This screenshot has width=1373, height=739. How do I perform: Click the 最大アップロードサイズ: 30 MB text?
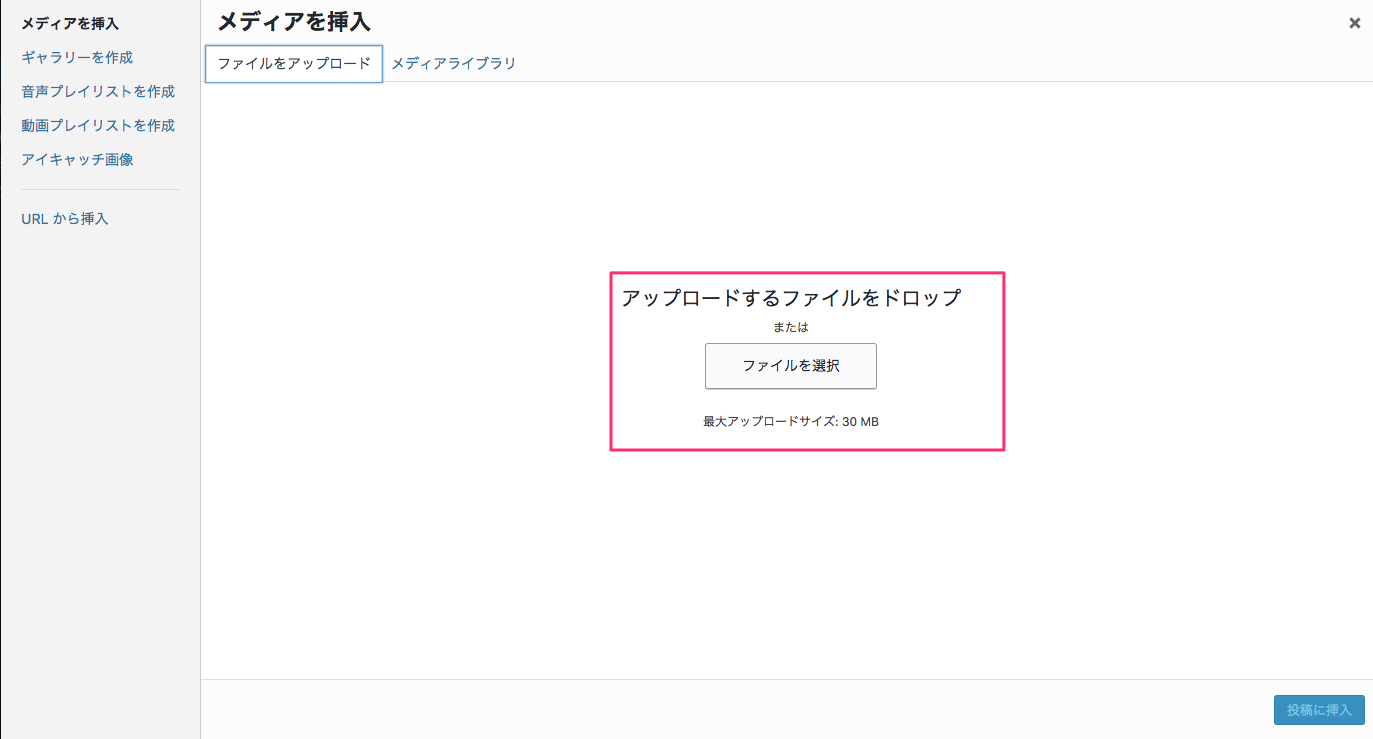tap(791, 422)
